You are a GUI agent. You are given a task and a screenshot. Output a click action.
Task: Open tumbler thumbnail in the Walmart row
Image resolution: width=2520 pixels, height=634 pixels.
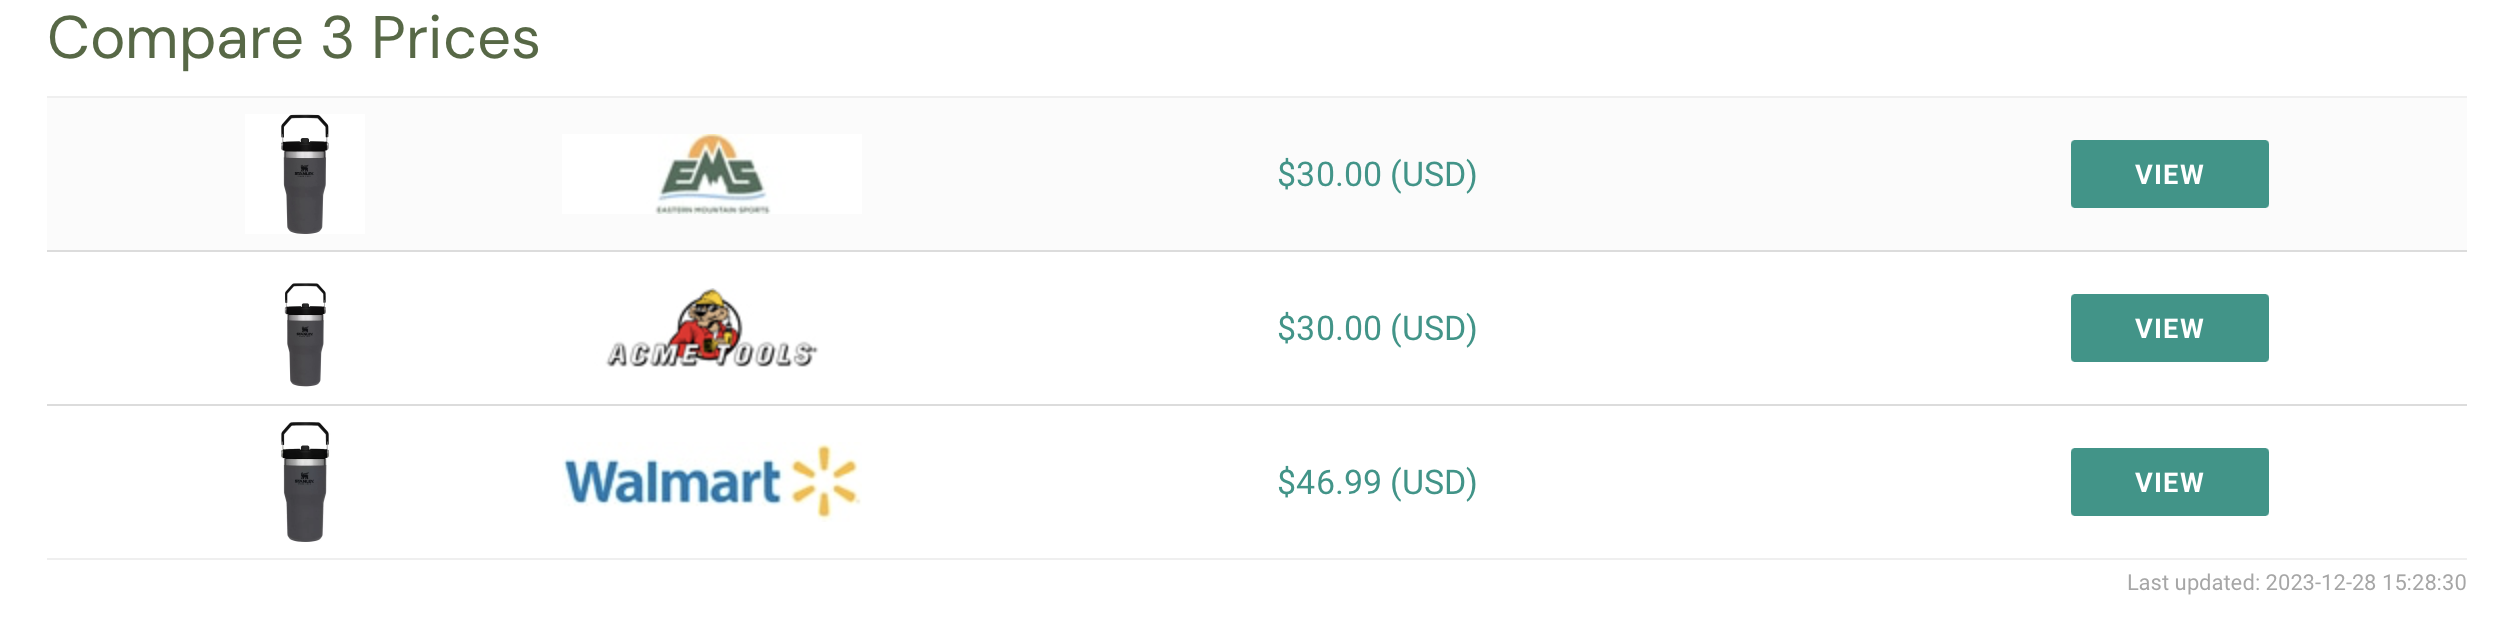(305, 482)
